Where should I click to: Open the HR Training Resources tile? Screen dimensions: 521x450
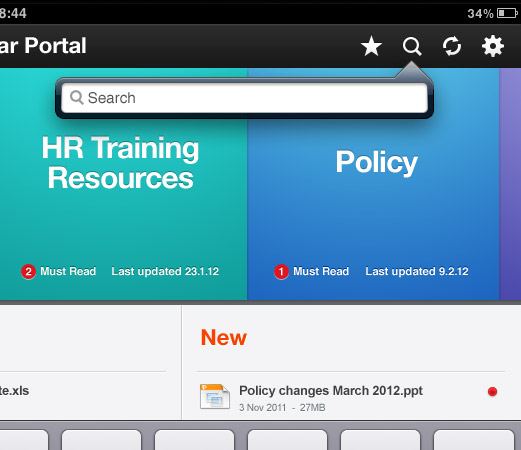pyautogui.click(x=123, y=184)
